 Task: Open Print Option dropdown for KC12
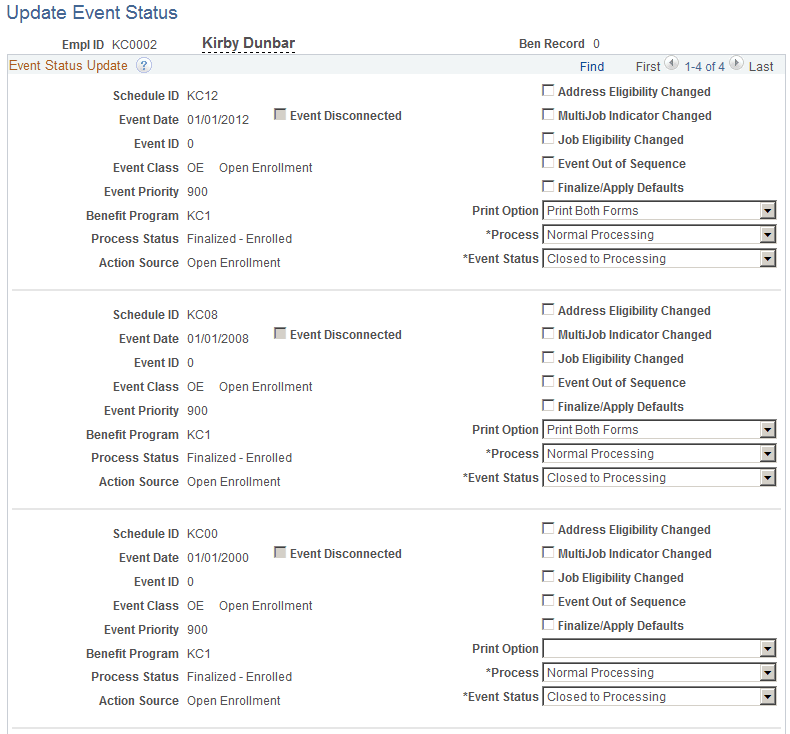[x=659, y=211]
